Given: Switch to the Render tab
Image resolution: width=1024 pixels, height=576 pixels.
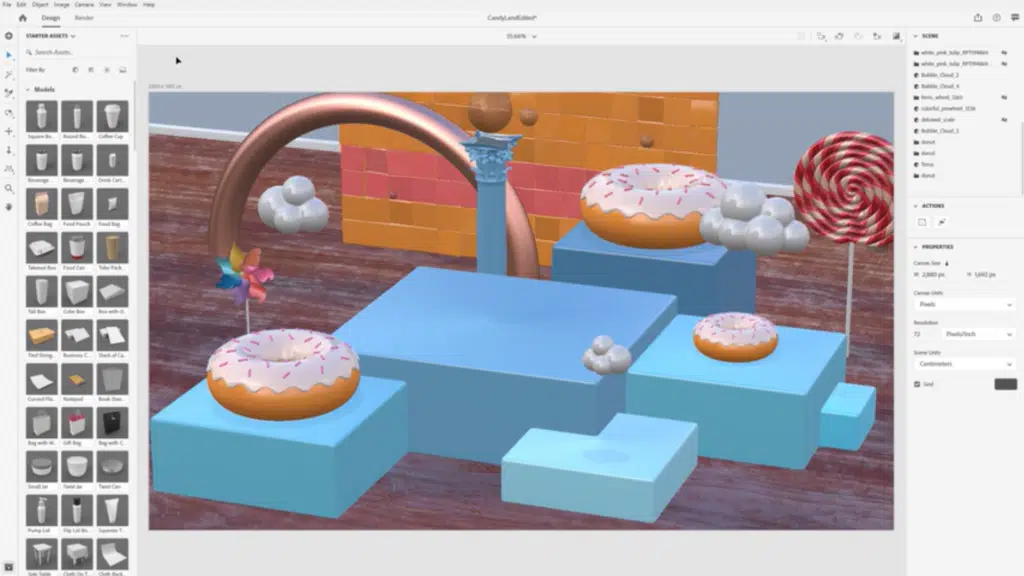Looking at the screenshot, I should 84,18.
